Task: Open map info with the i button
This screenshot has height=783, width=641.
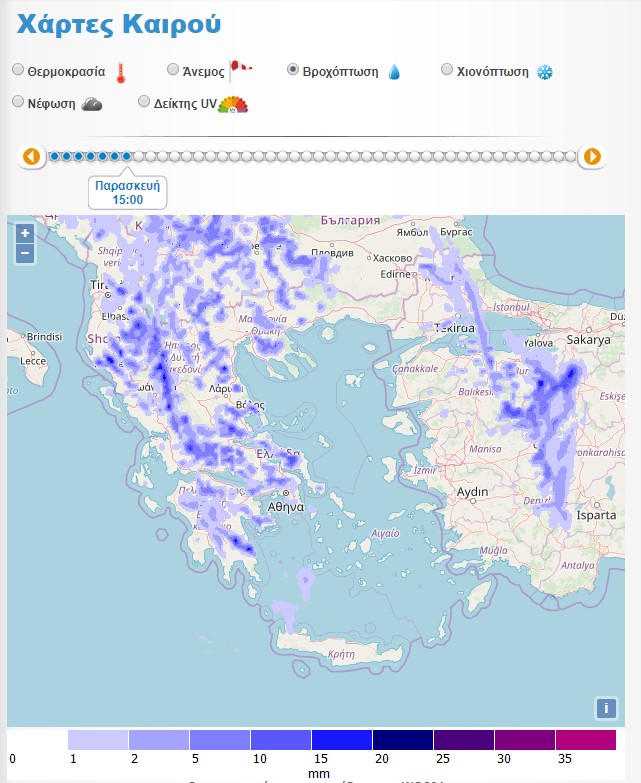Action: pos(606,708)
